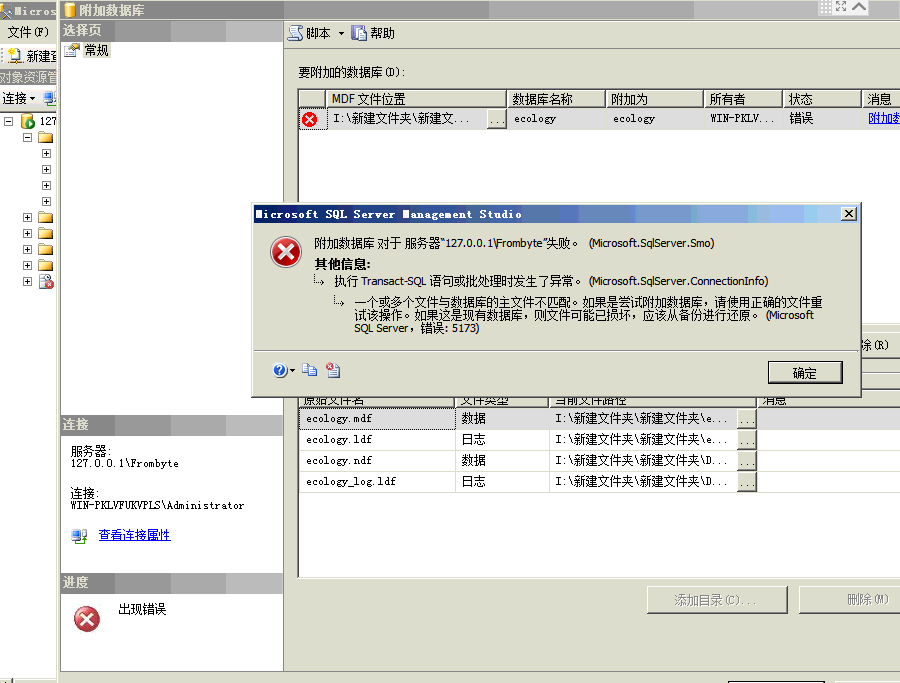This screenshot has height=683, width=900.
Task: Click the 状态 column header
Action: pos(822,99)
